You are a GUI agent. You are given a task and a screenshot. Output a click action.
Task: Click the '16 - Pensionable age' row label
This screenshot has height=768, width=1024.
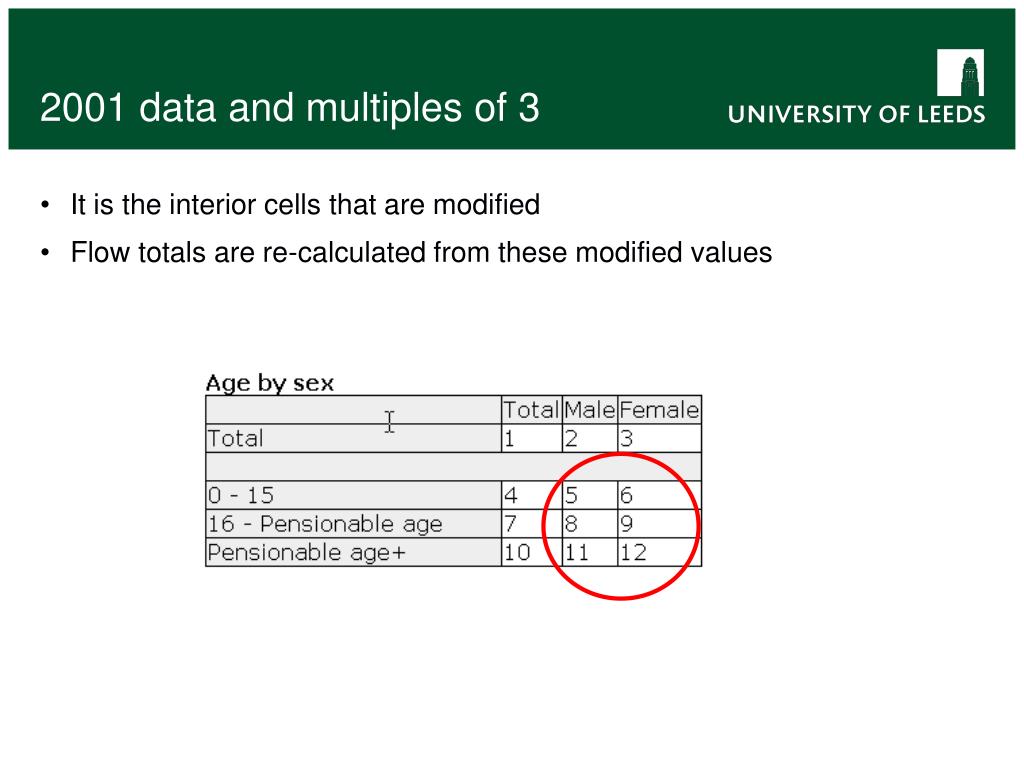point(353,524)
